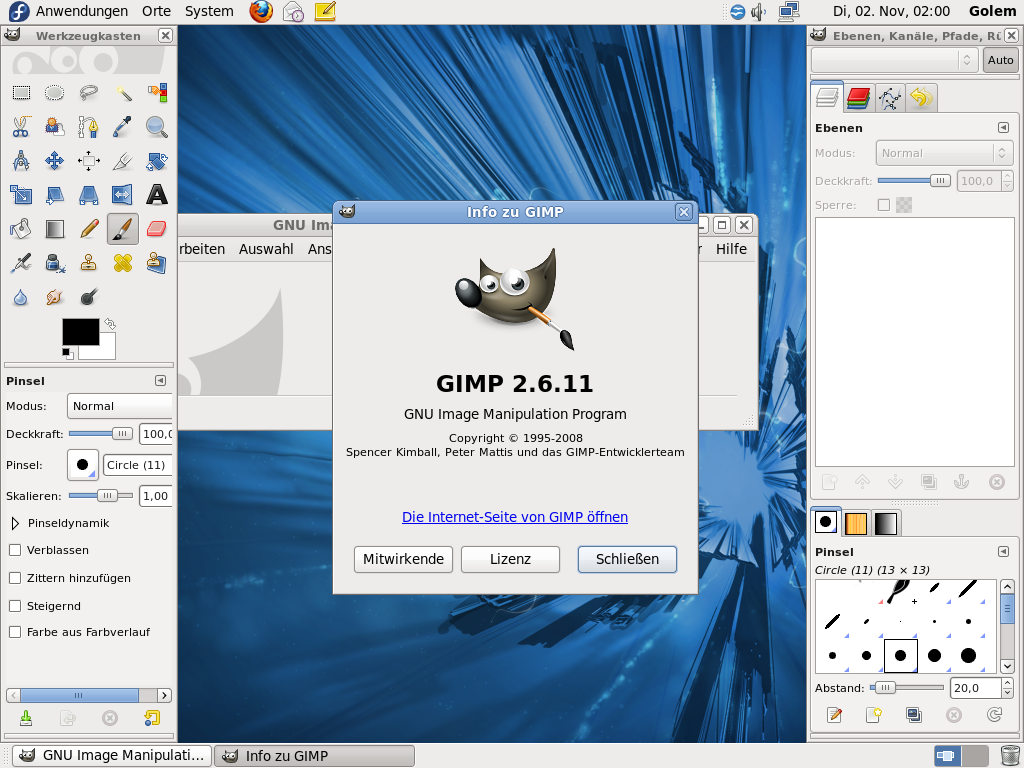Select the Eraser tool
1024x768 pixels.
[157, 229]
